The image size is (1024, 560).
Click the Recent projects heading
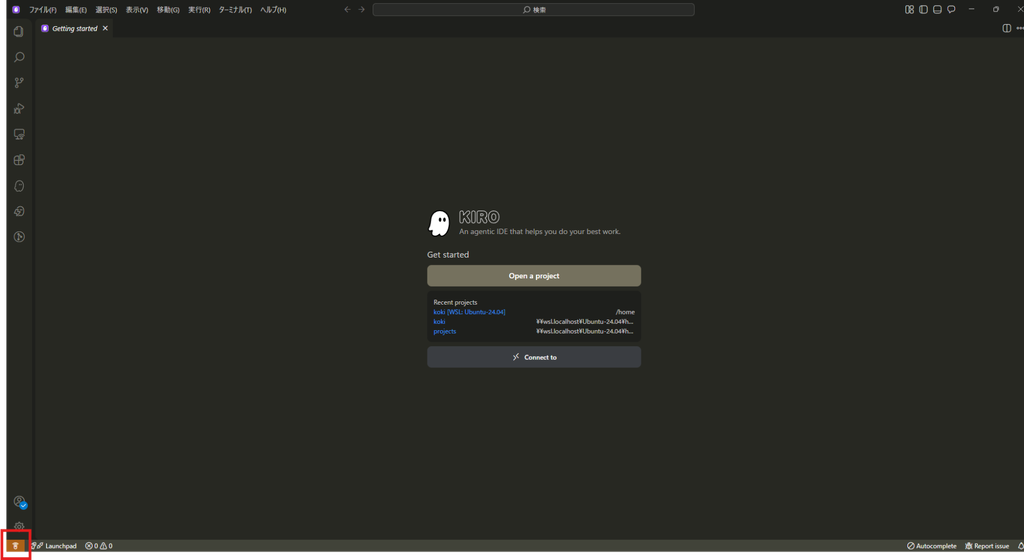455,302
